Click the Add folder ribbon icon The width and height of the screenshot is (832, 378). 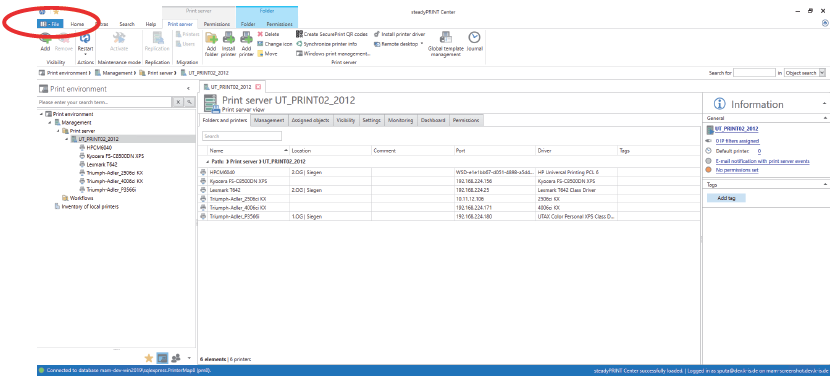211,38
